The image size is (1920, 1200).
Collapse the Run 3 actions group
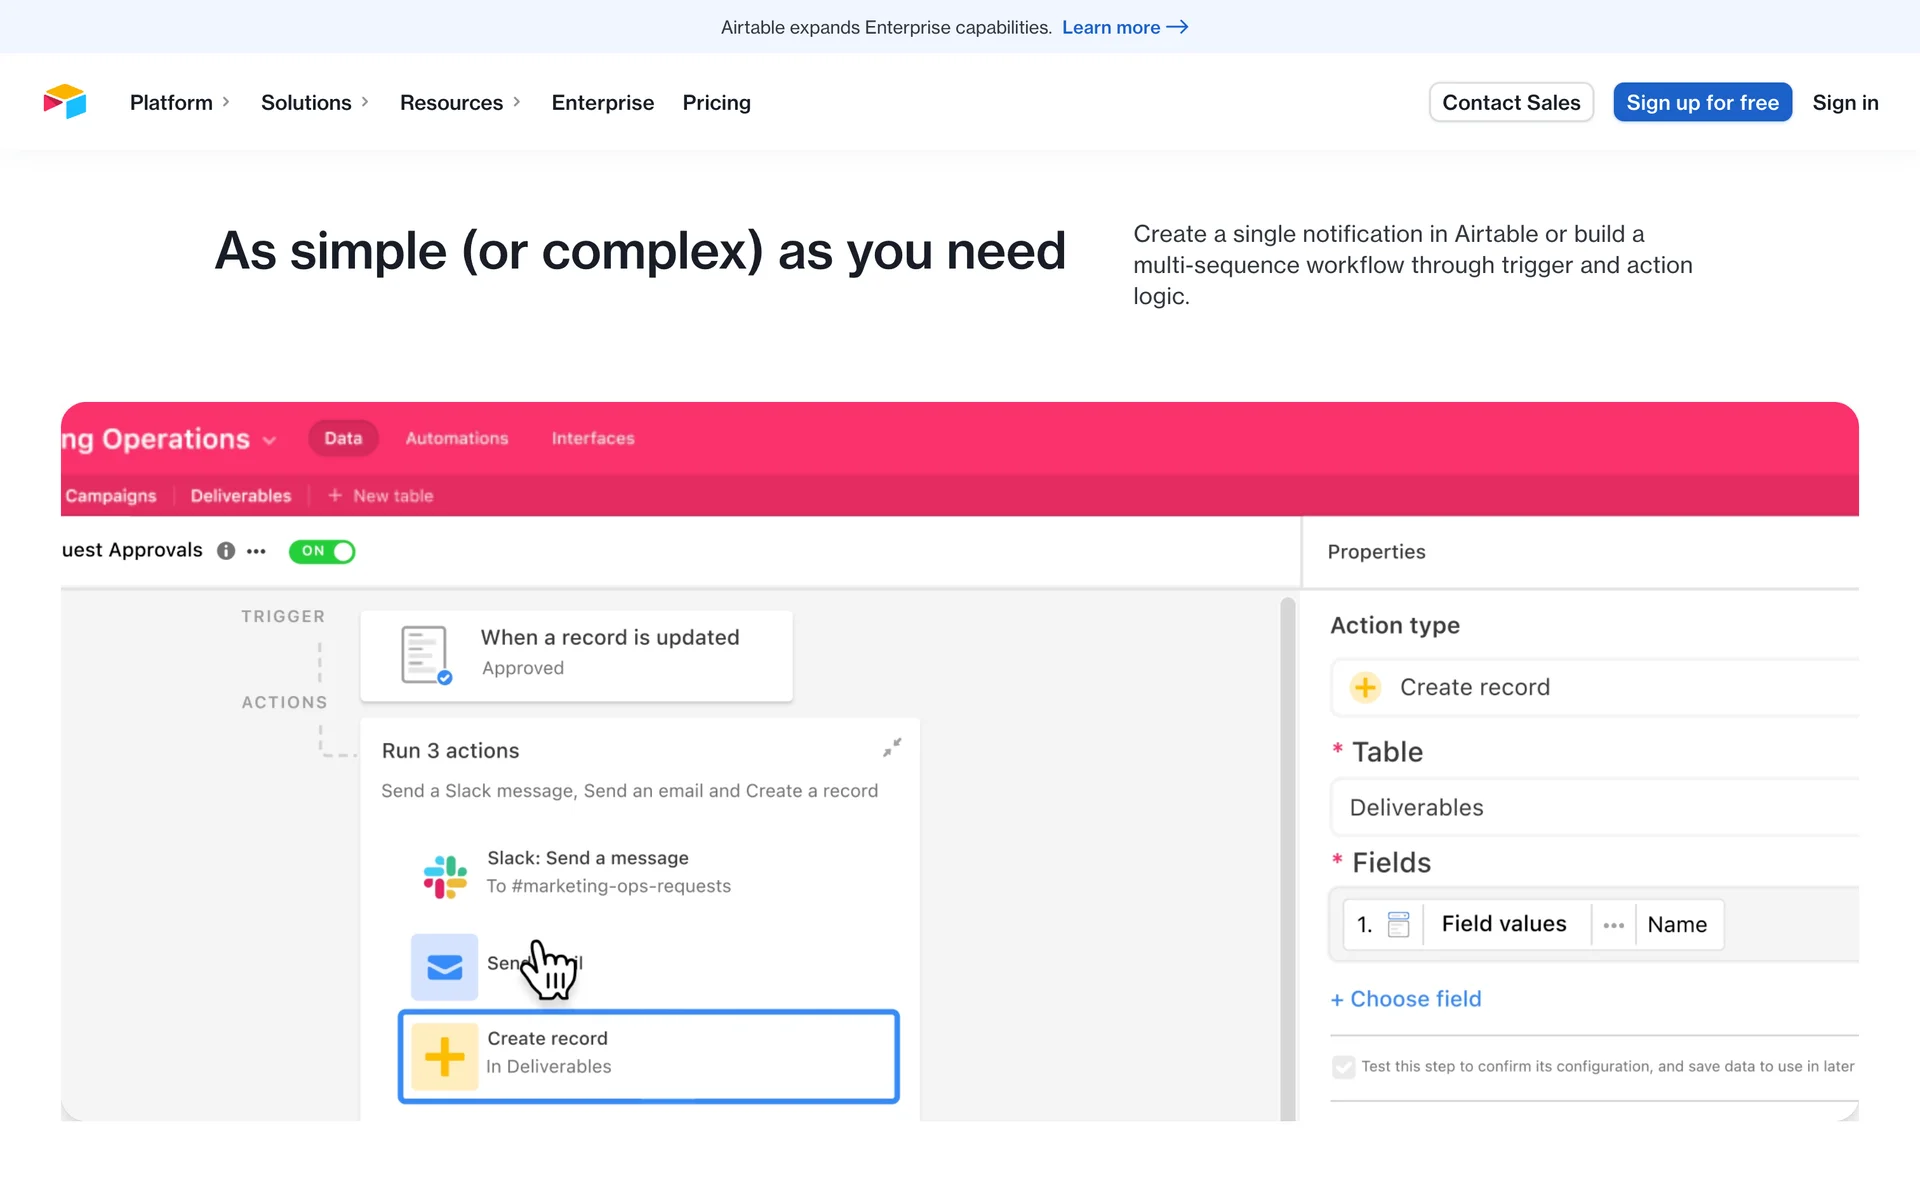click(x=892, y=748)
